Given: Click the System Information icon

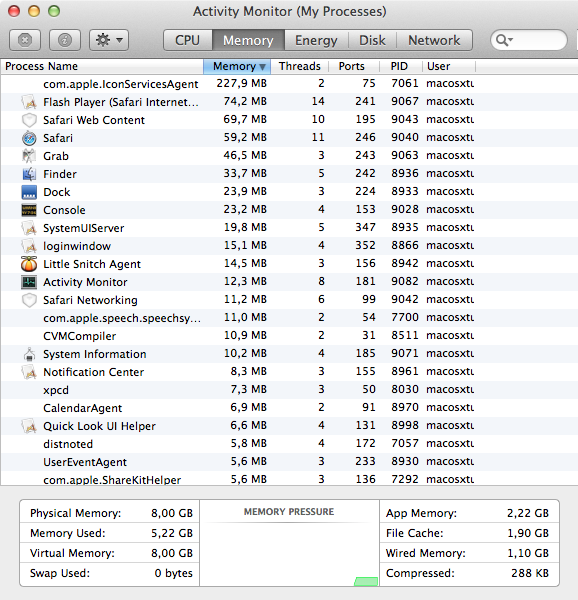Looking at the screenshot, I should click(x=29, y=354).
